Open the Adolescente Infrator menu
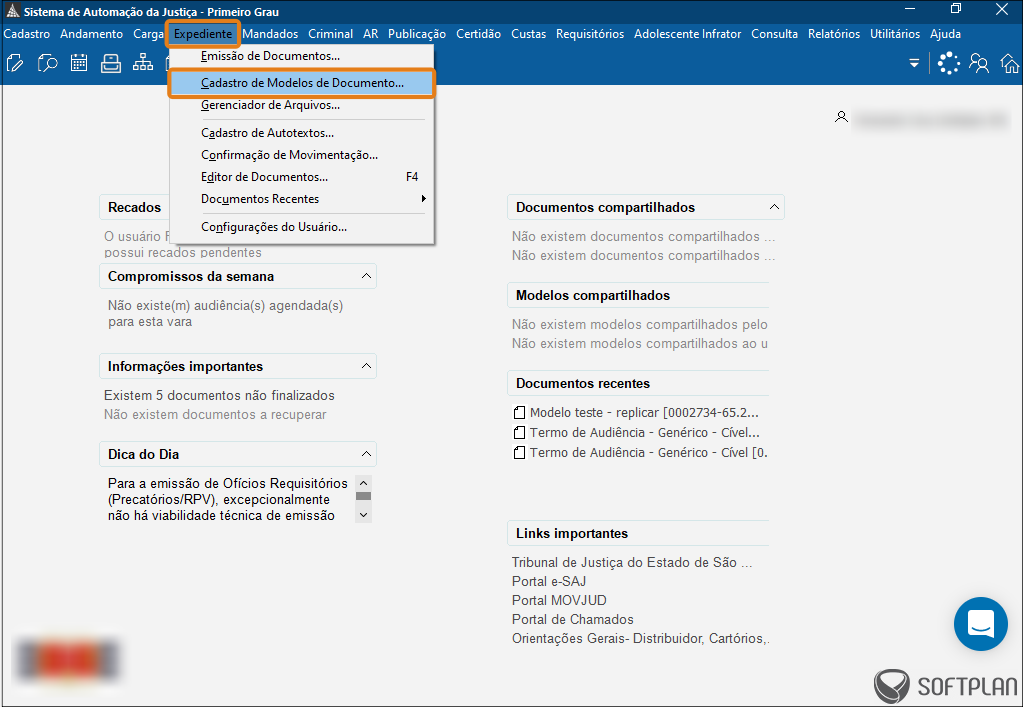1023x707 pixels. click(x=688, y=34)
